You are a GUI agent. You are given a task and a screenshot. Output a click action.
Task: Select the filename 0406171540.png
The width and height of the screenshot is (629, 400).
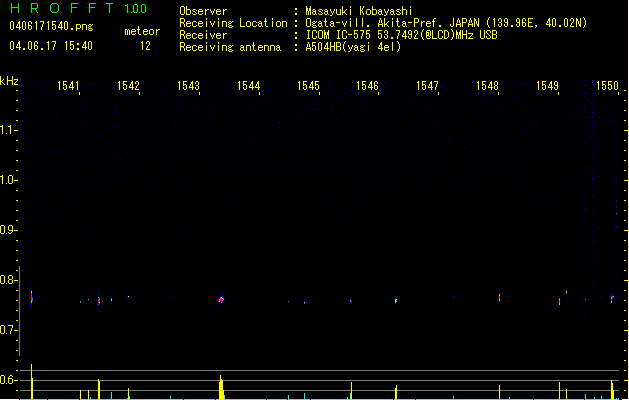51,26
